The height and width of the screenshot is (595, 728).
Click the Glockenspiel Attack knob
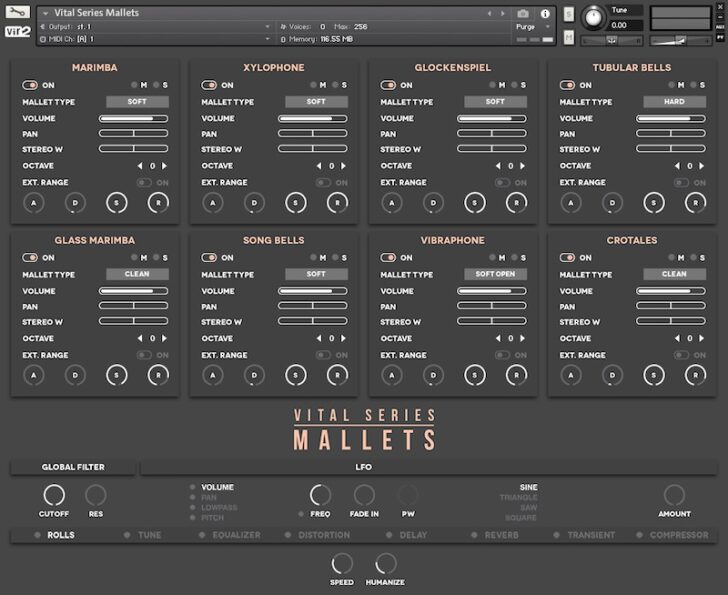point(392,203)
